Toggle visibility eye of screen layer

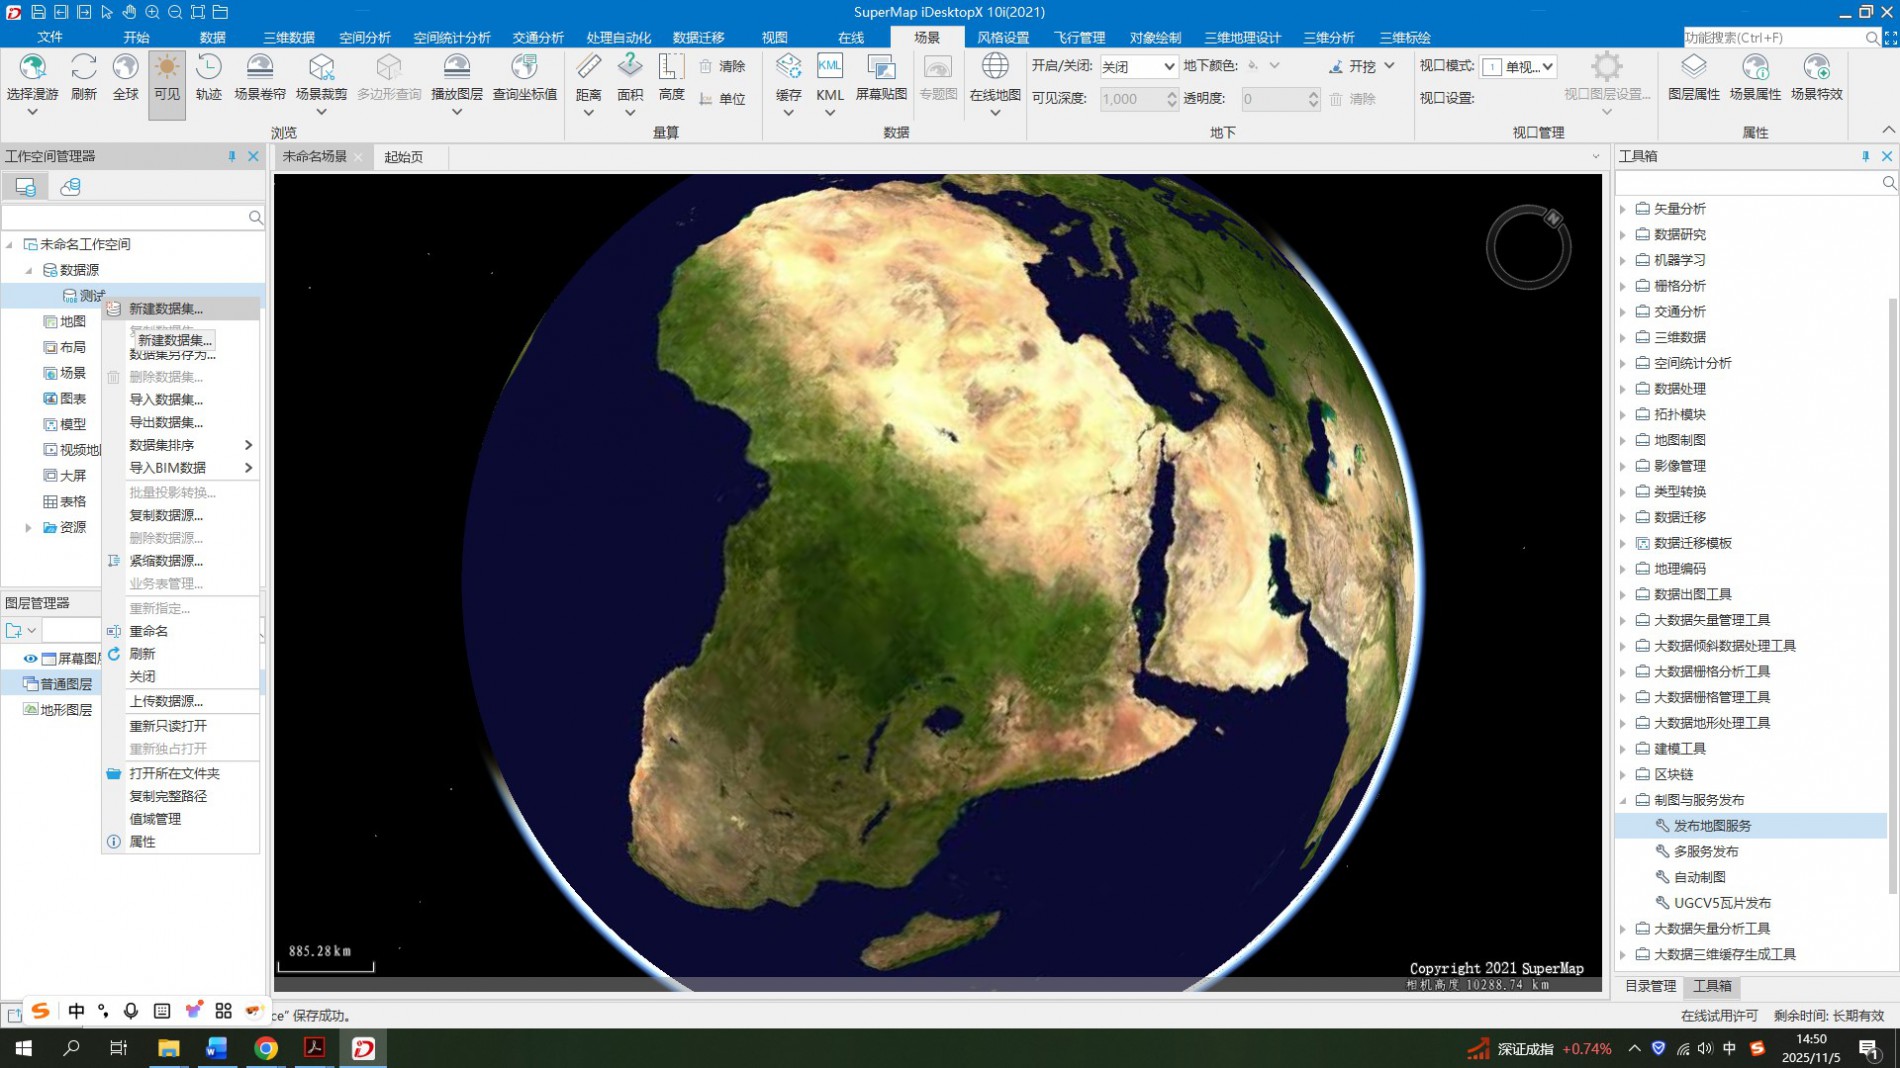click(30, 658)
